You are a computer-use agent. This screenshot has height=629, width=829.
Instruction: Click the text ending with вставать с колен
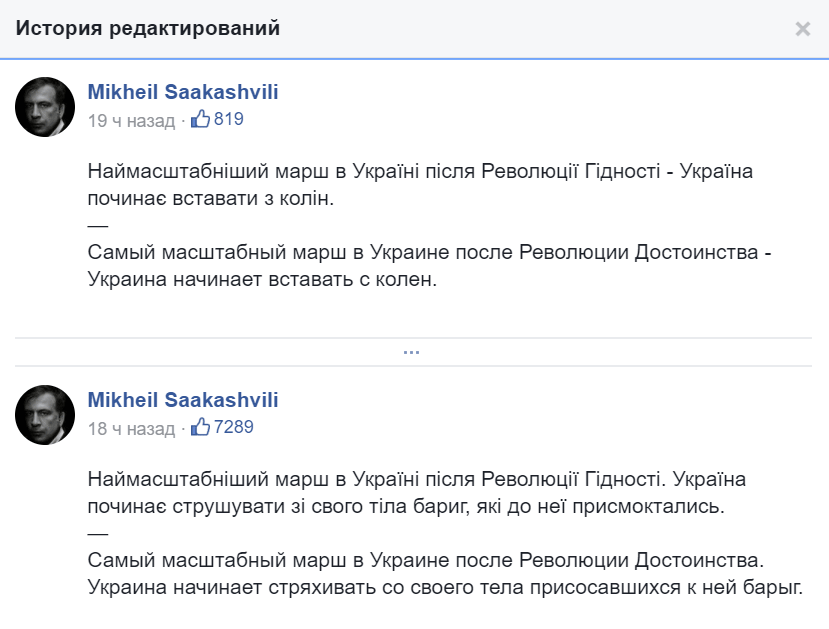click(429, 265)
